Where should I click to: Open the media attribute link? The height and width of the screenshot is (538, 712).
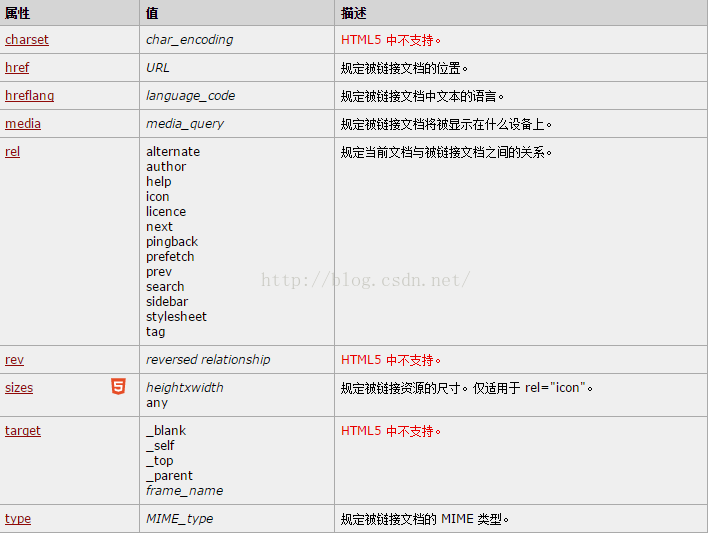click(23, 123)
